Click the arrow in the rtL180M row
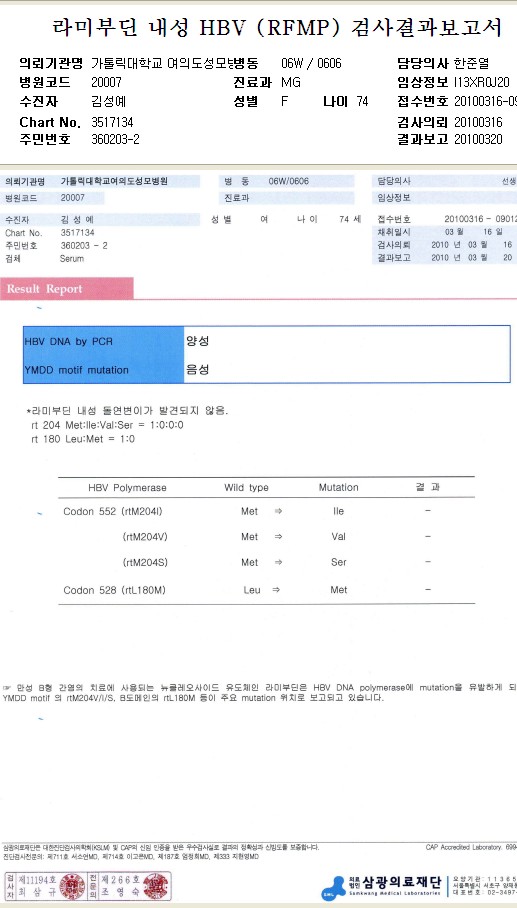Image resolution: width=517 pixels, height=908 pixels. click(x=276, y=590)
